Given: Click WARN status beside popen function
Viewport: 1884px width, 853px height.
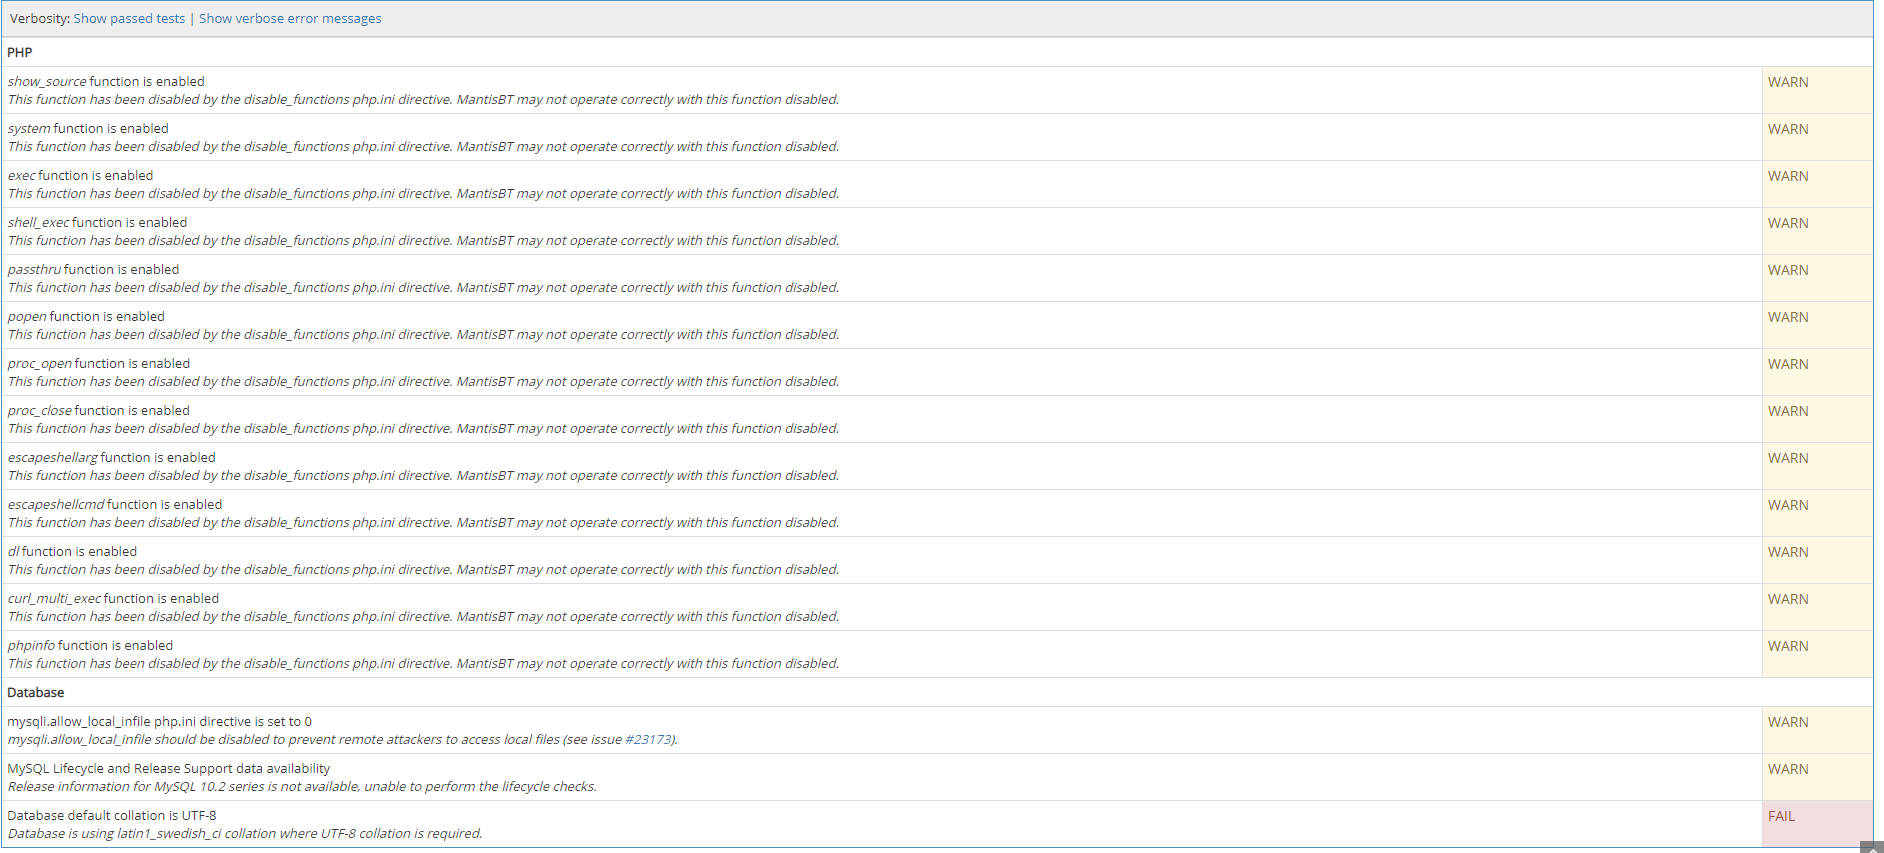Looking at the screenshot, I should 1787,317.
